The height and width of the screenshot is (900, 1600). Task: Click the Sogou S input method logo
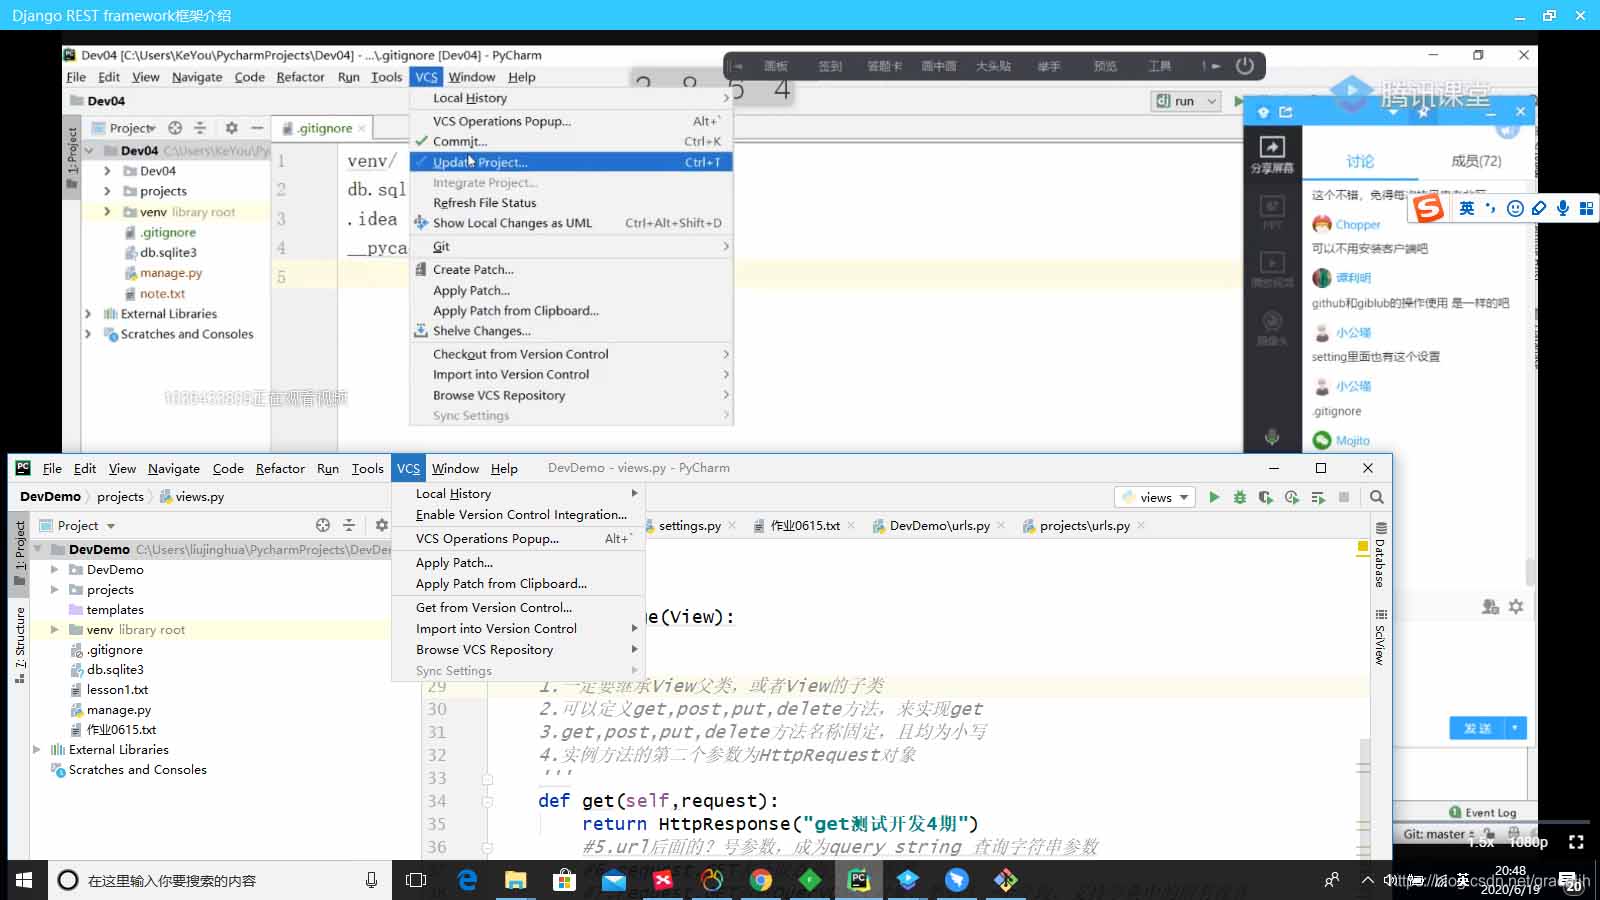[x=1429, y=208]
